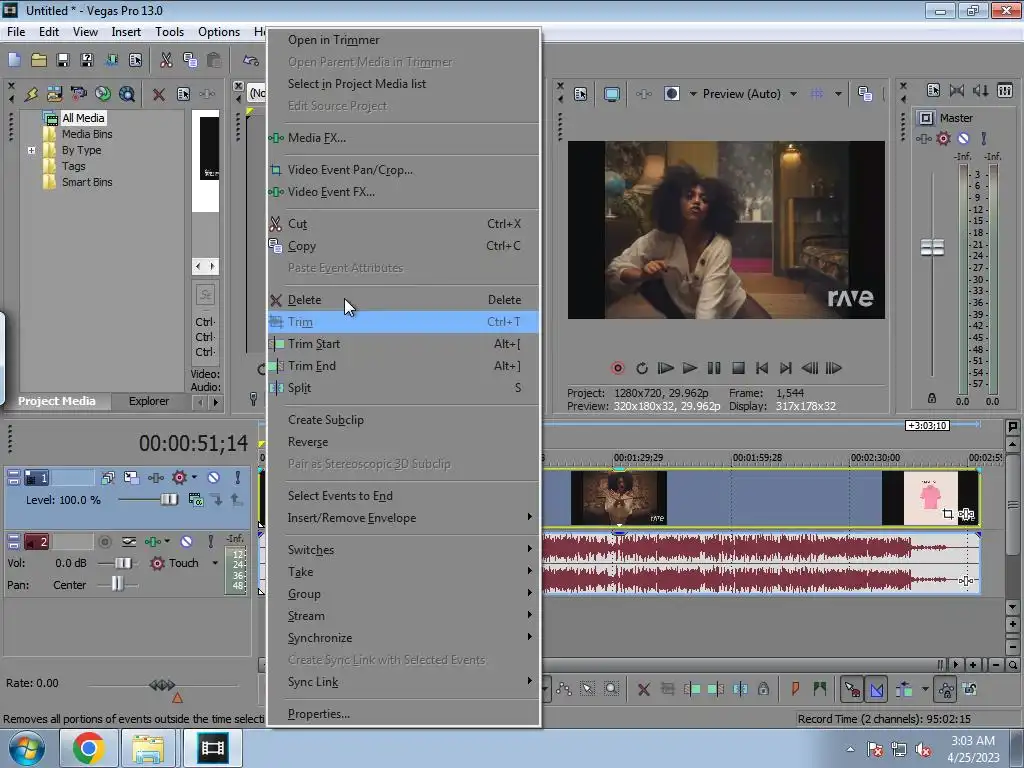This screenshot has height=768, width=1024.
Task: Click the Master volume fader
Action: coord(932,248)
